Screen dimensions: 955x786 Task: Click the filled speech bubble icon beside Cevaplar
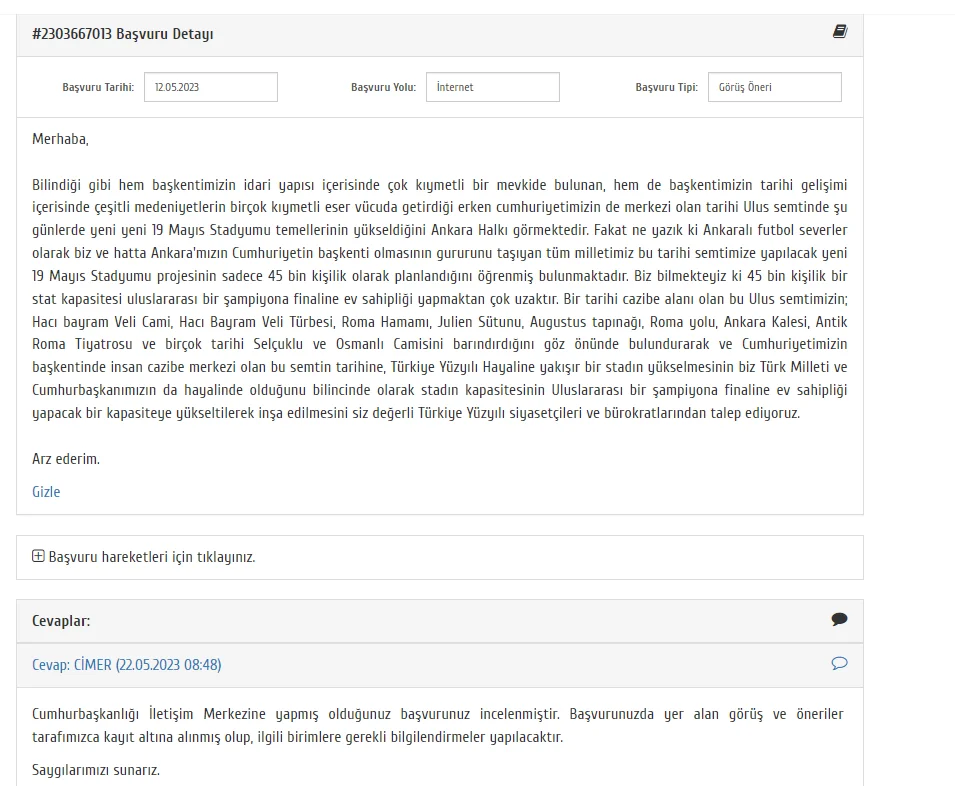(x=839, y=620)
